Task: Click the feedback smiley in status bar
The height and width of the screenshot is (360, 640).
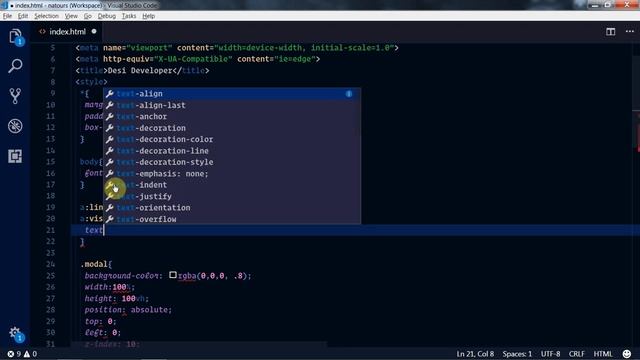Action: point(627,354)
